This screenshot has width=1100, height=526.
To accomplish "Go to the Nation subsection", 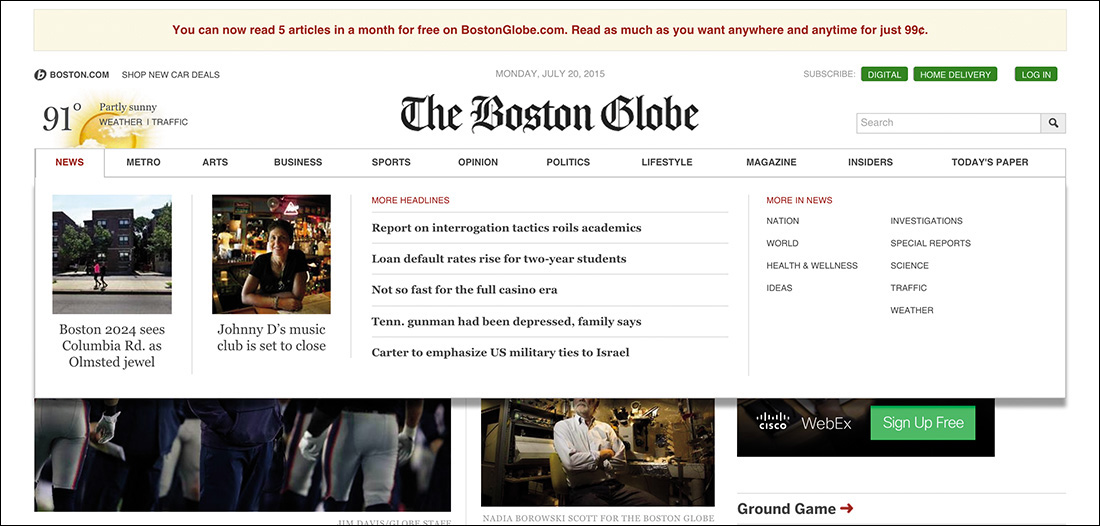I will pyautogui.click(x=782, y=221).
